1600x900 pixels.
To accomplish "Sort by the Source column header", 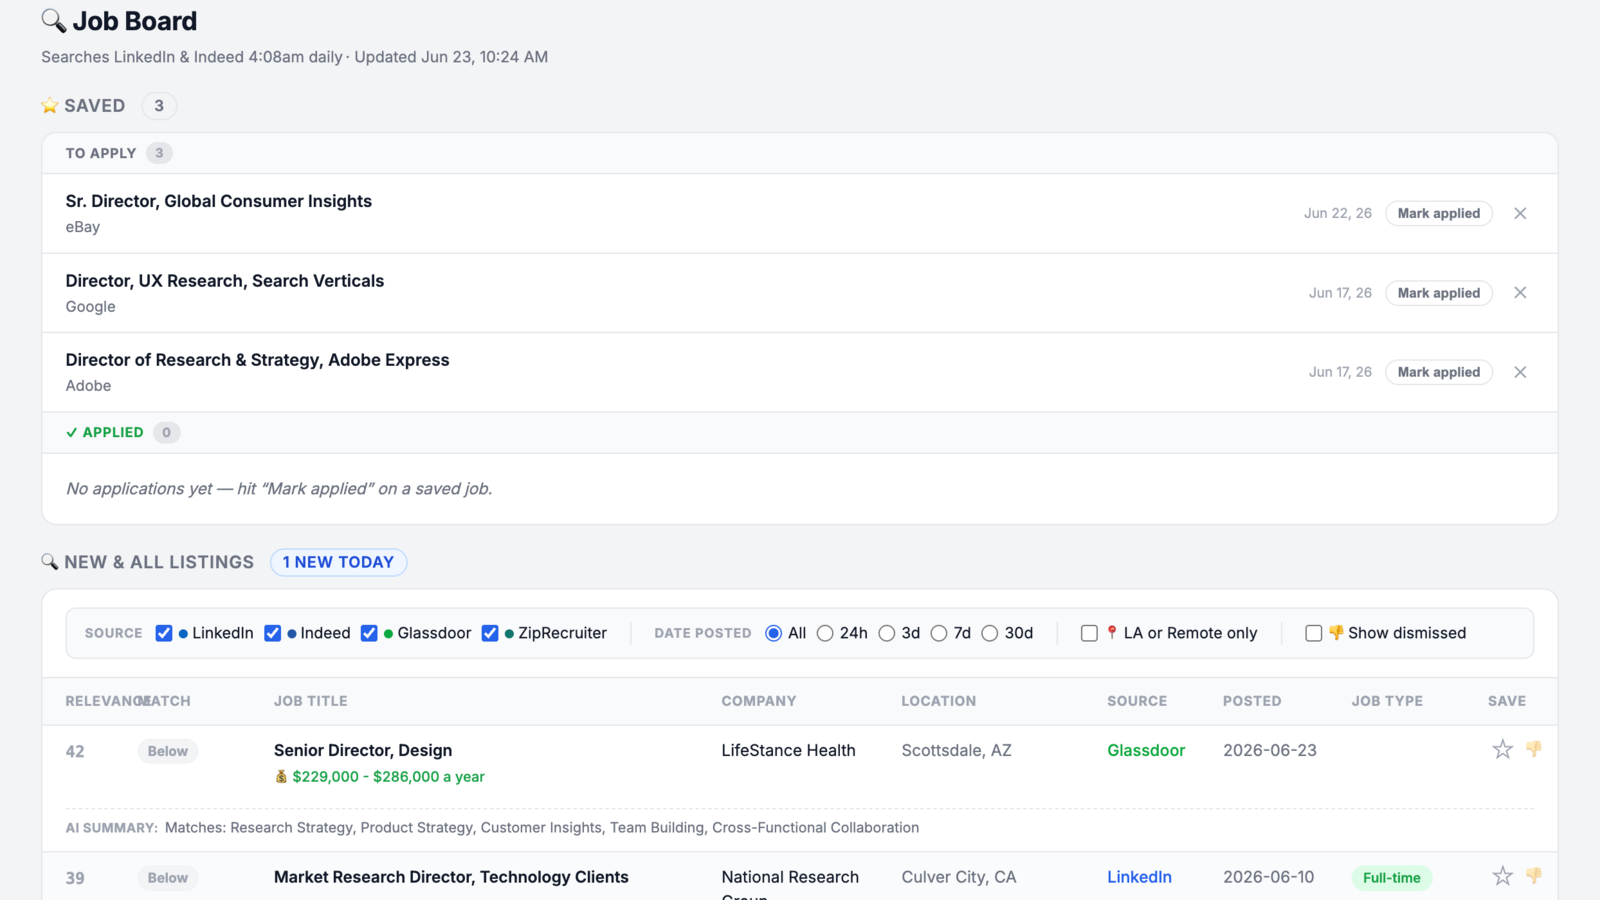I will 1137,701.
